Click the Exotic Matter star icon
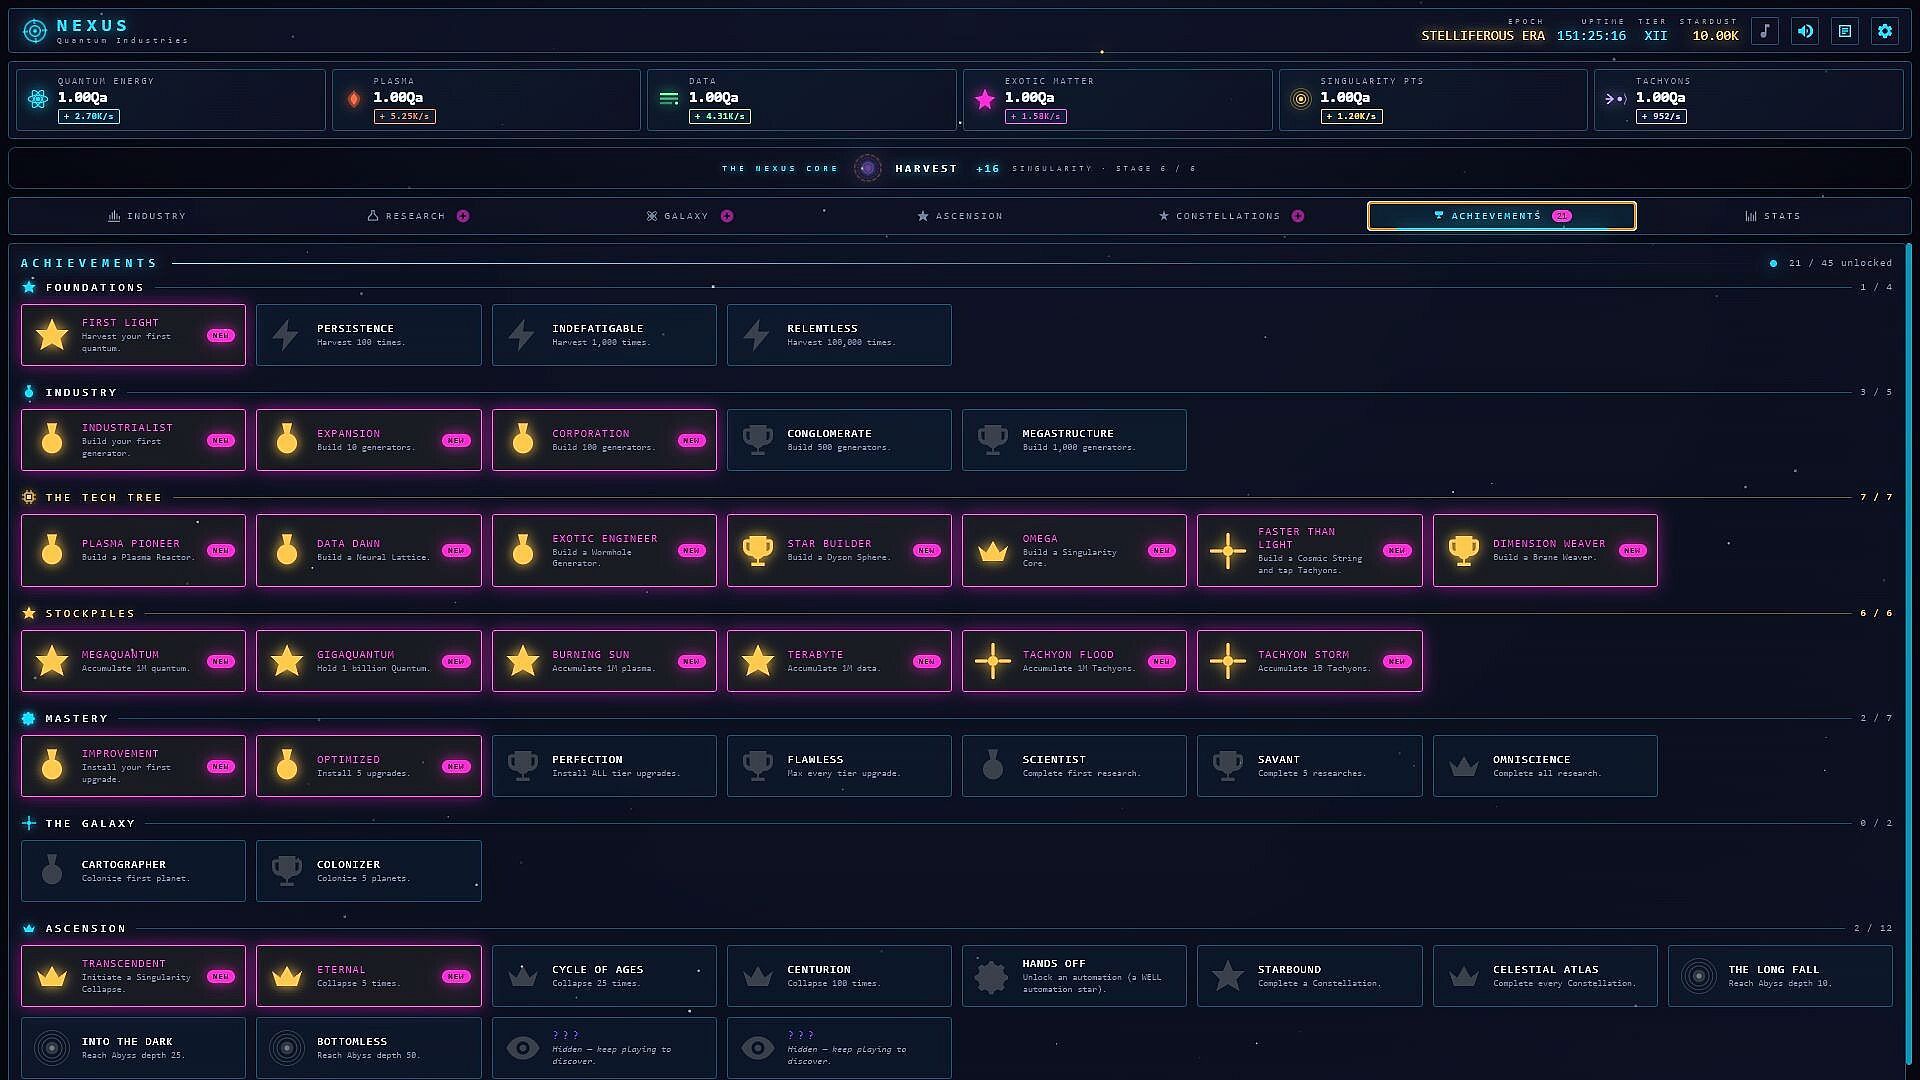 coord(985,99)
